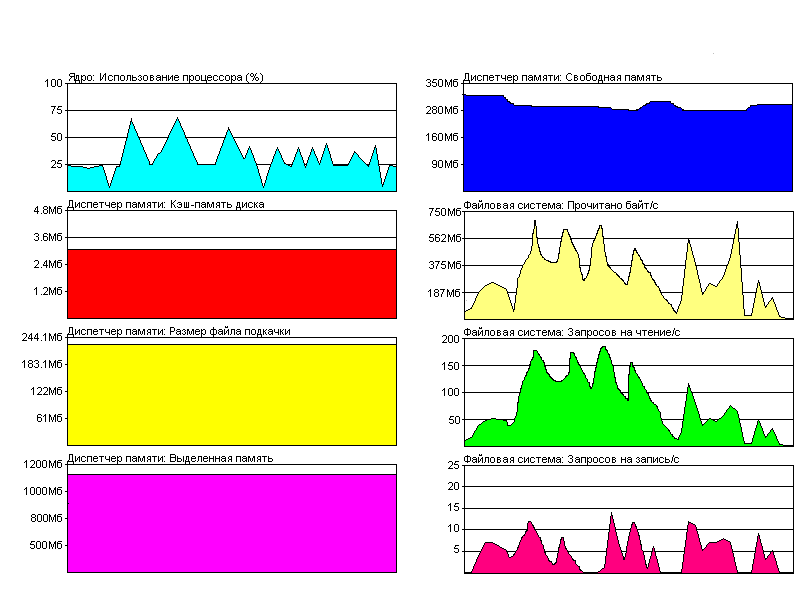Click the 750Мб axis label on bytes read
This screenshot has width=800, height=600.
pos(442,211)
